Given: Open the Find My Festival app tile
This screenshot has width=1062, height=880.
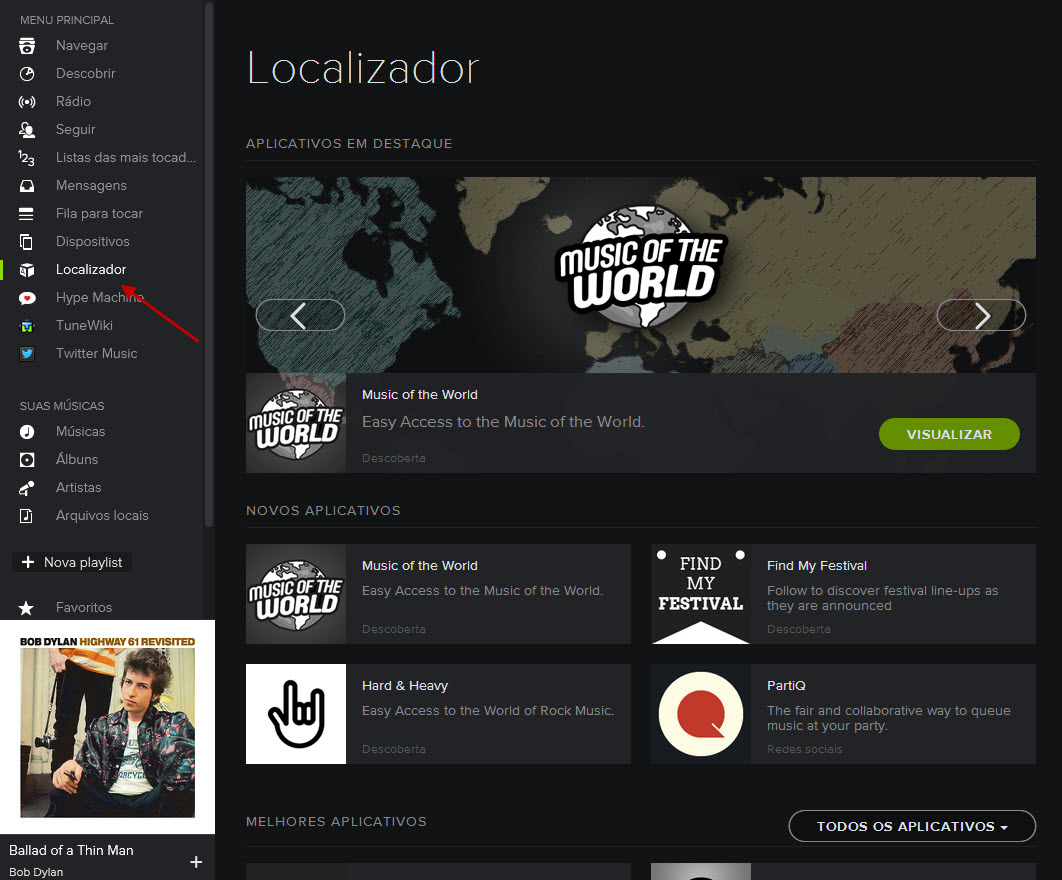Looking at the screenshot, I should tap(842, 594).
